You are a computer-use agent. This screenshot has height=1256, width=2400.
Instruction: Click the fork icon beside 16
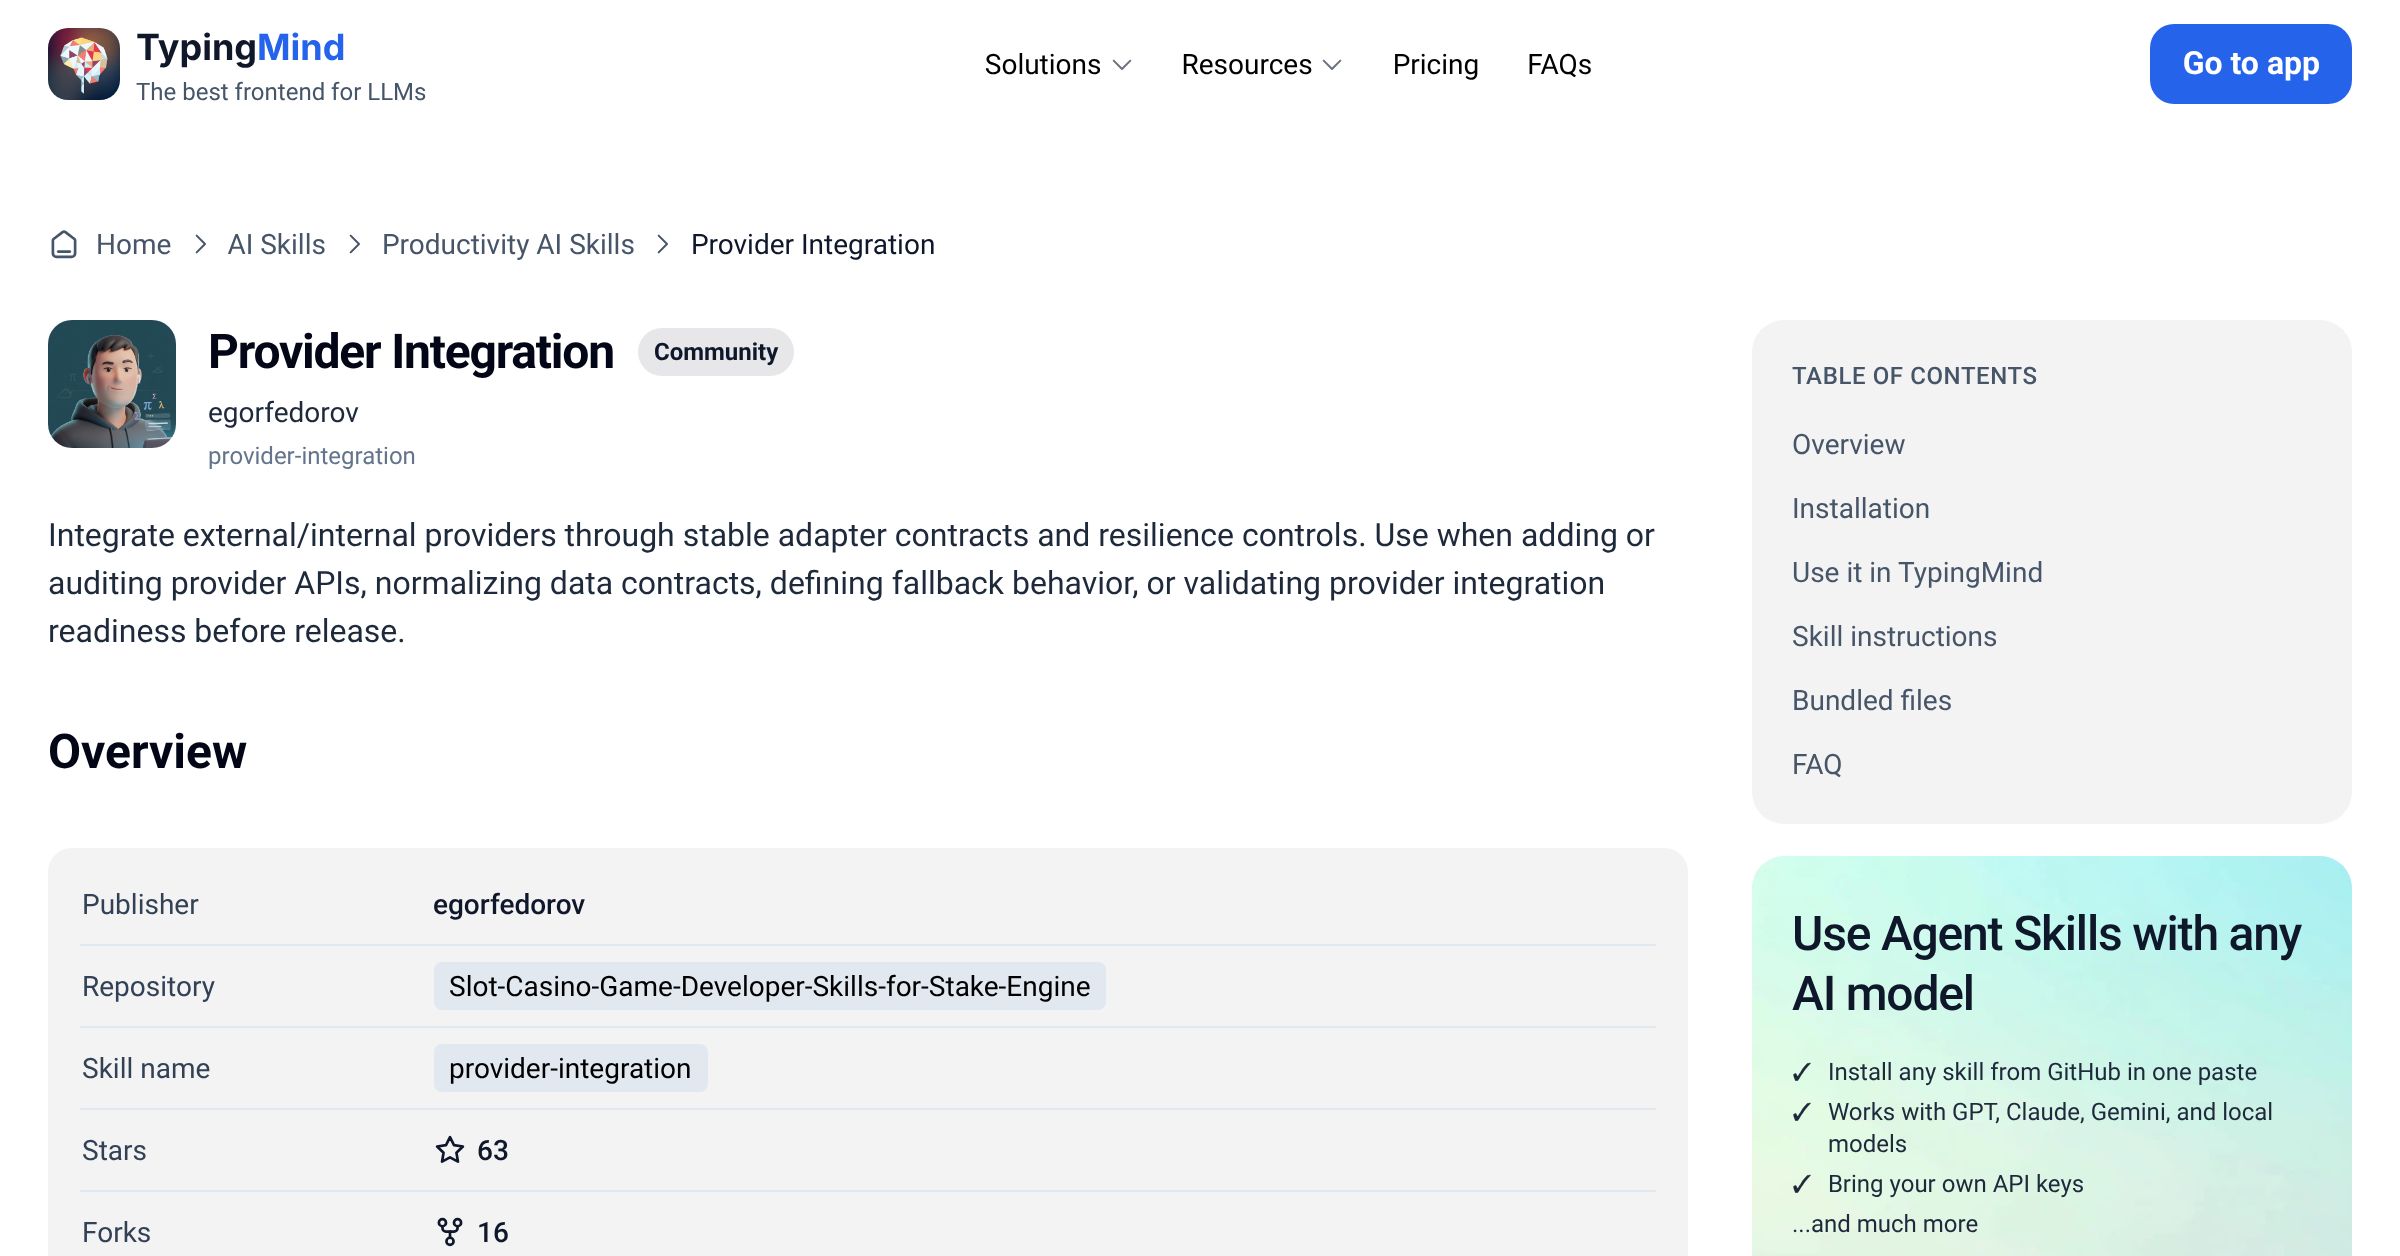450,1232
